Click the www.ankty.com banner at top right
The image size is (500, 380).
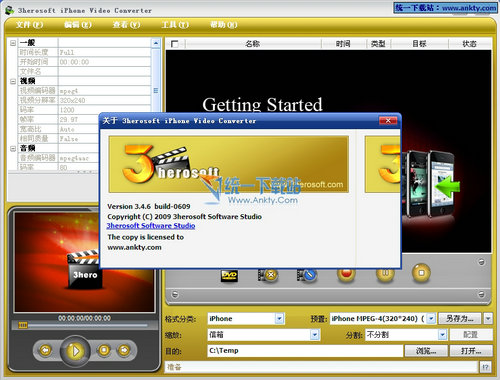[x=445, y=8]
